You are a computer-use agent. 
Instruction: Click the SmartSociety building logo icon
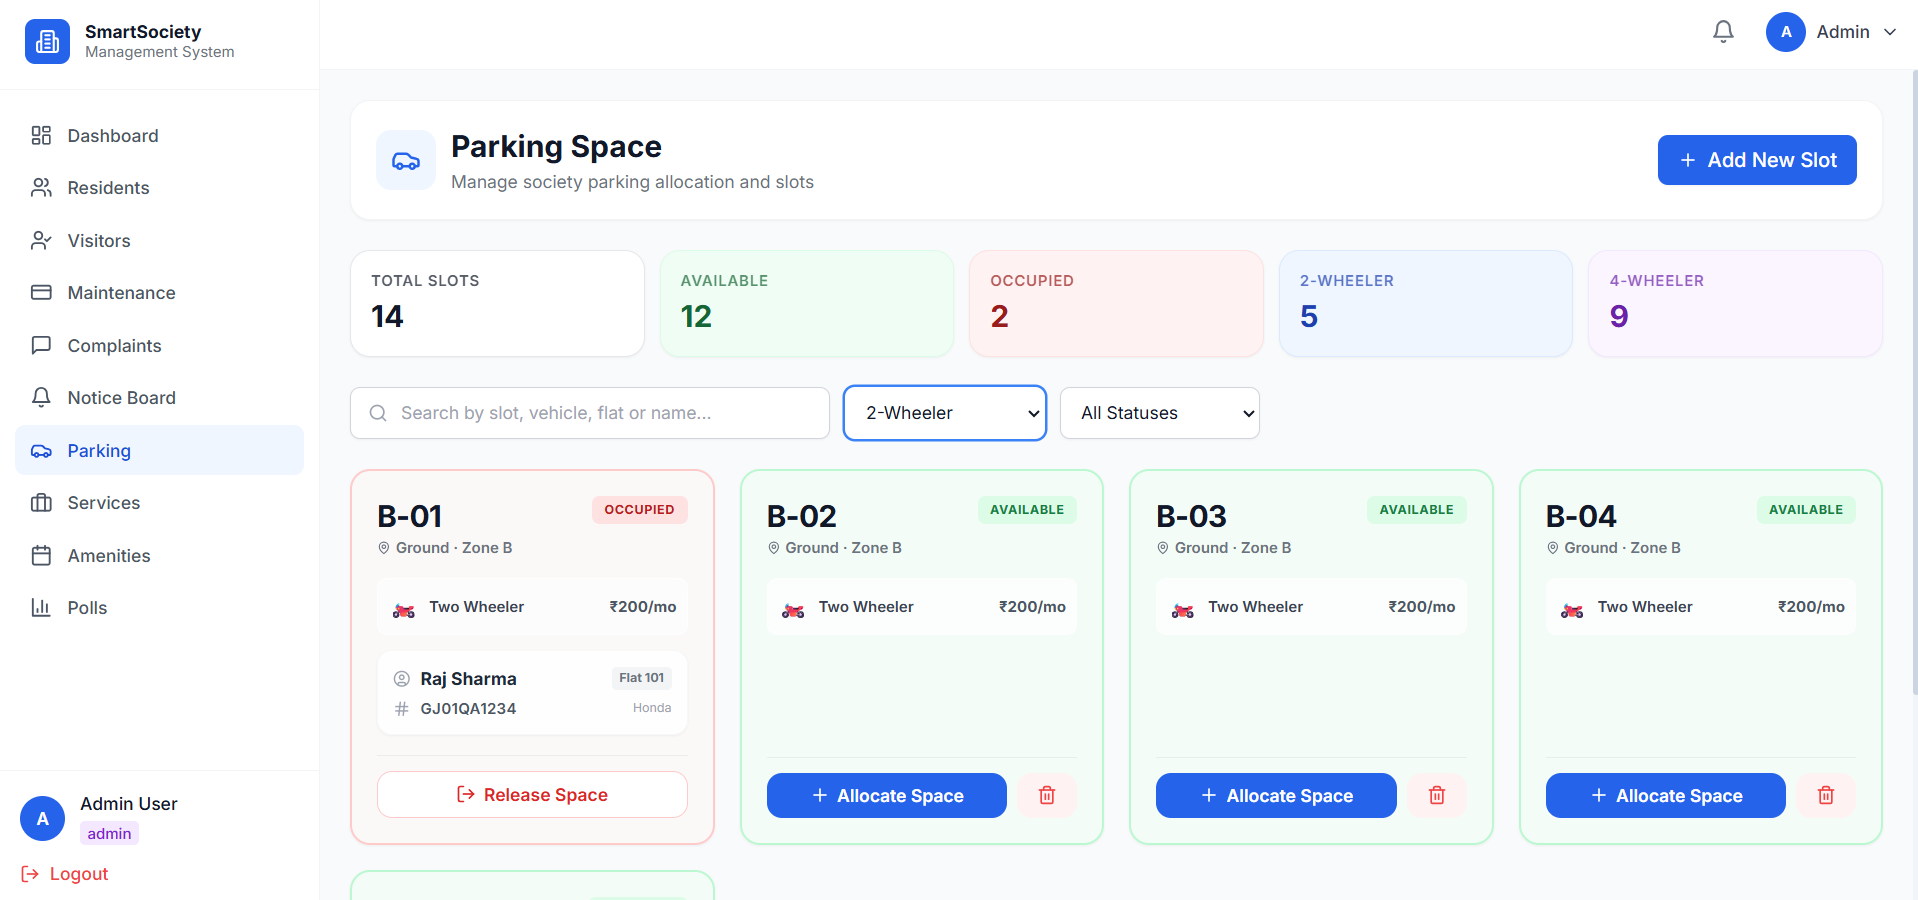[x=47, y=41]
